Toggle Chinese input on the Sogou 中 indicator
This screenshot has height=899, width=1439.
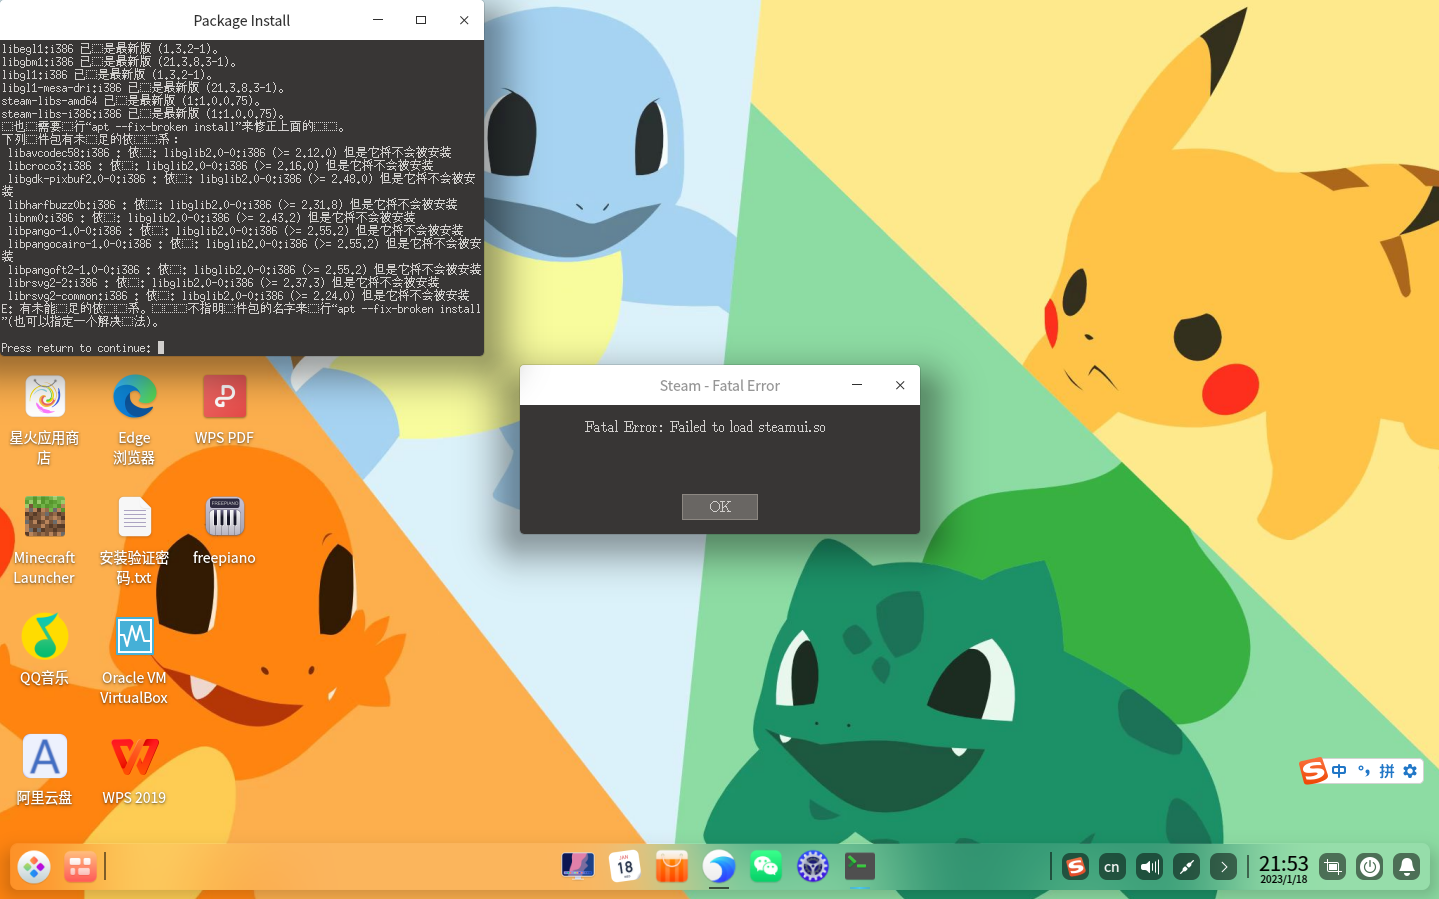[x=1338, y=771]
